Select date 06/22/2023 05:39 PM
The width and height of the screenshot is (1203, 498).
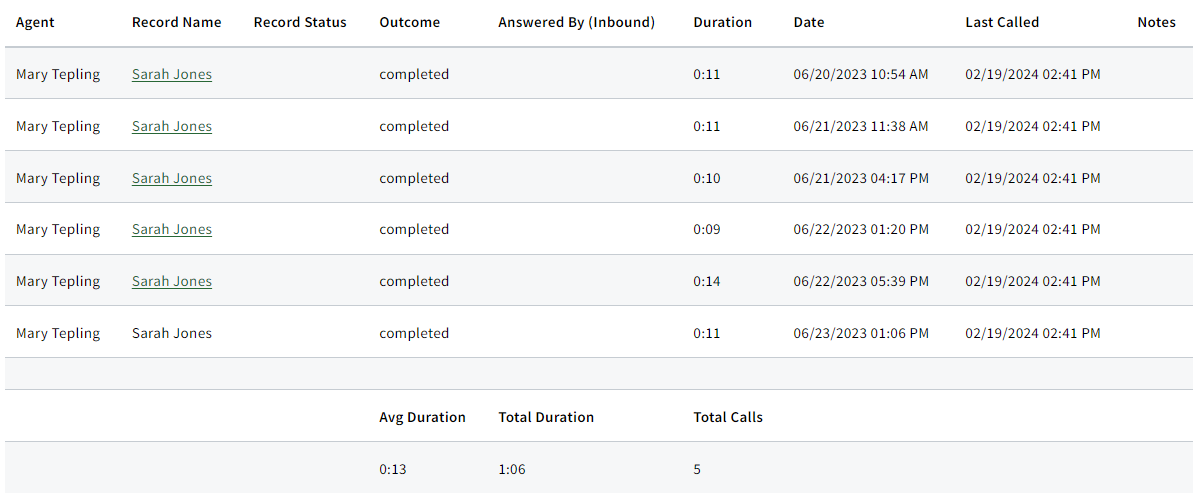pyautogui.click(x=861, y=281)
